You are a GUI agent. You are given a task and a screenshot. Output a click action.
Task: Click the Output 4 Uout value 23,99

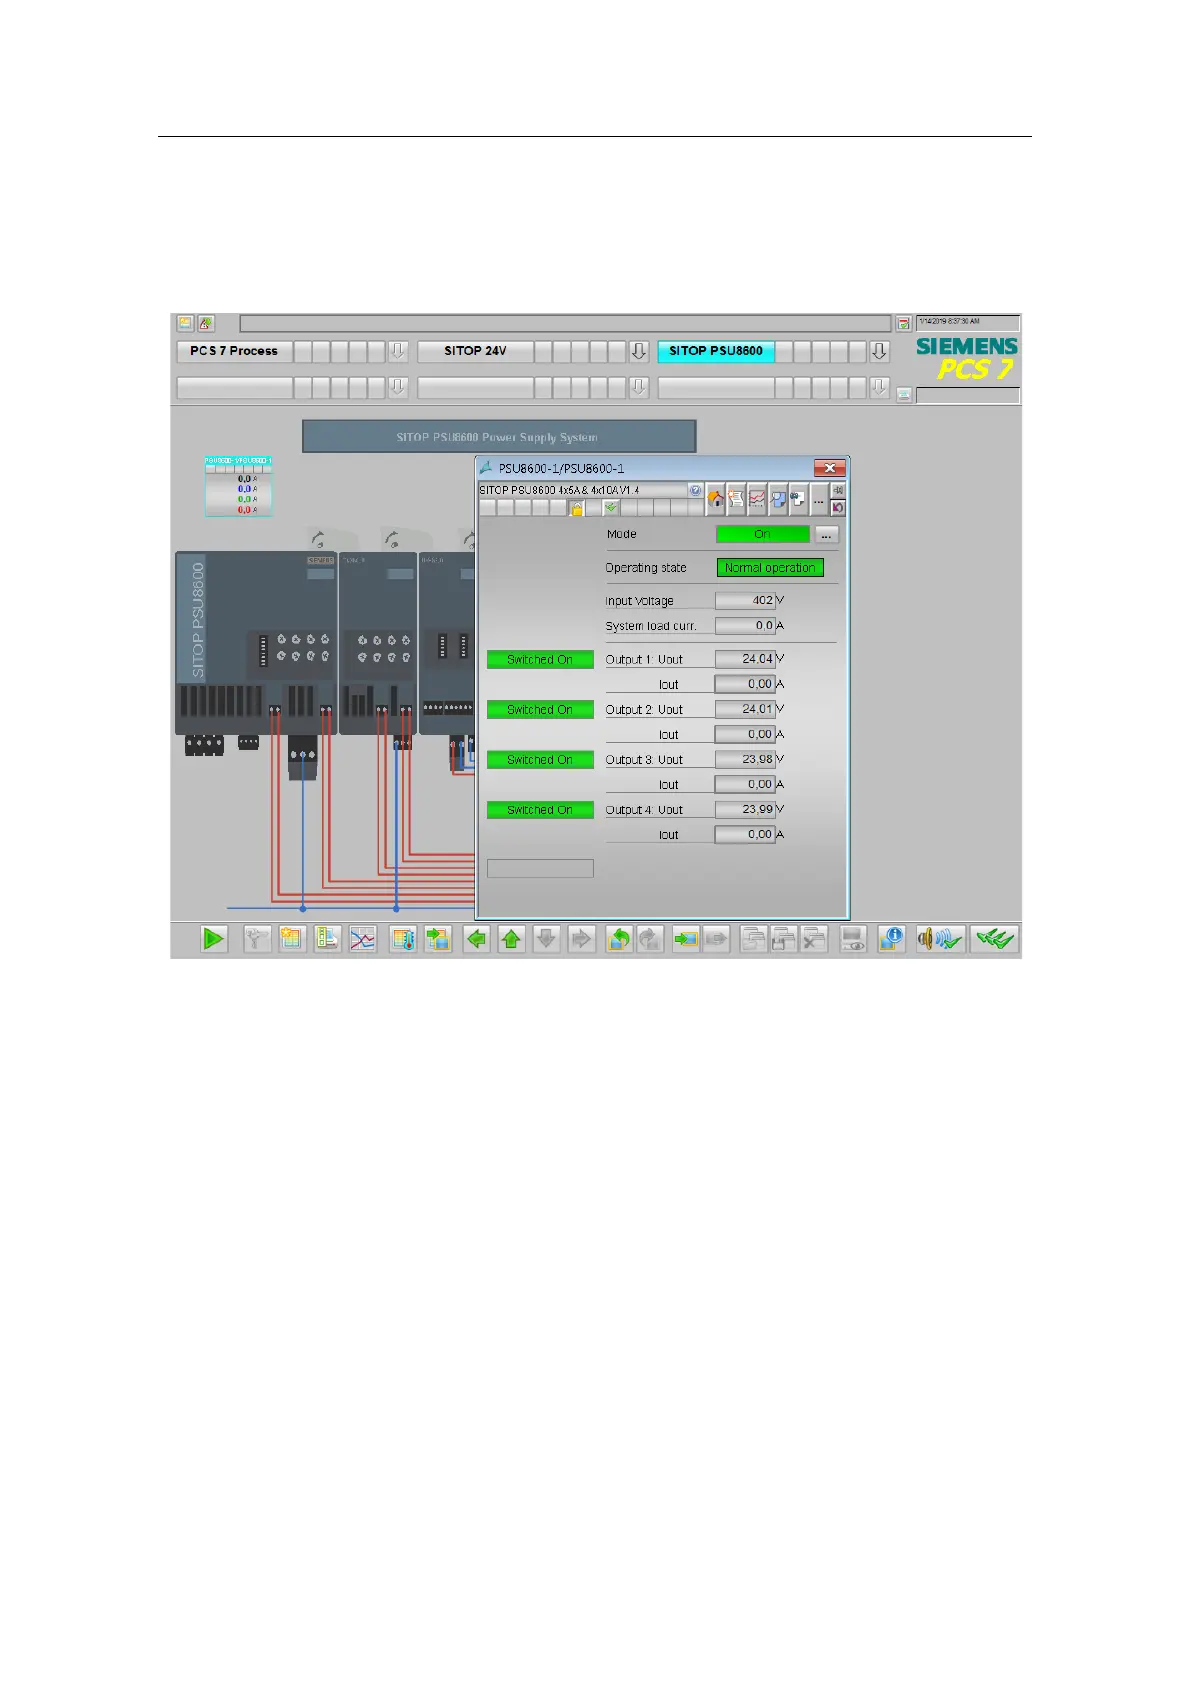click(745, 809)
